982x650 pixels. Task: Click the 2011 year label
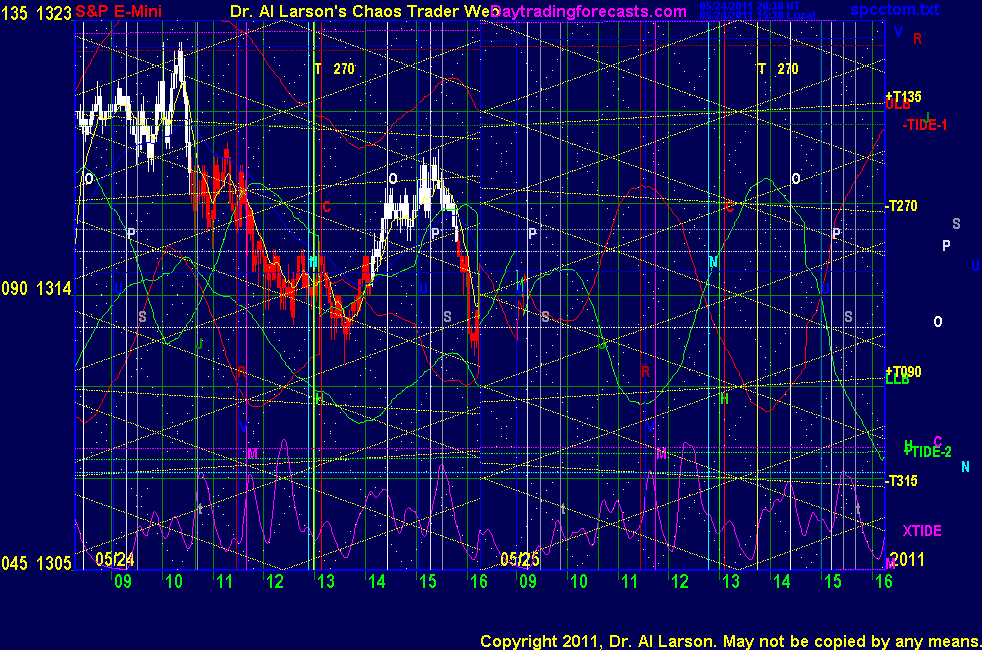pos(907,559)
